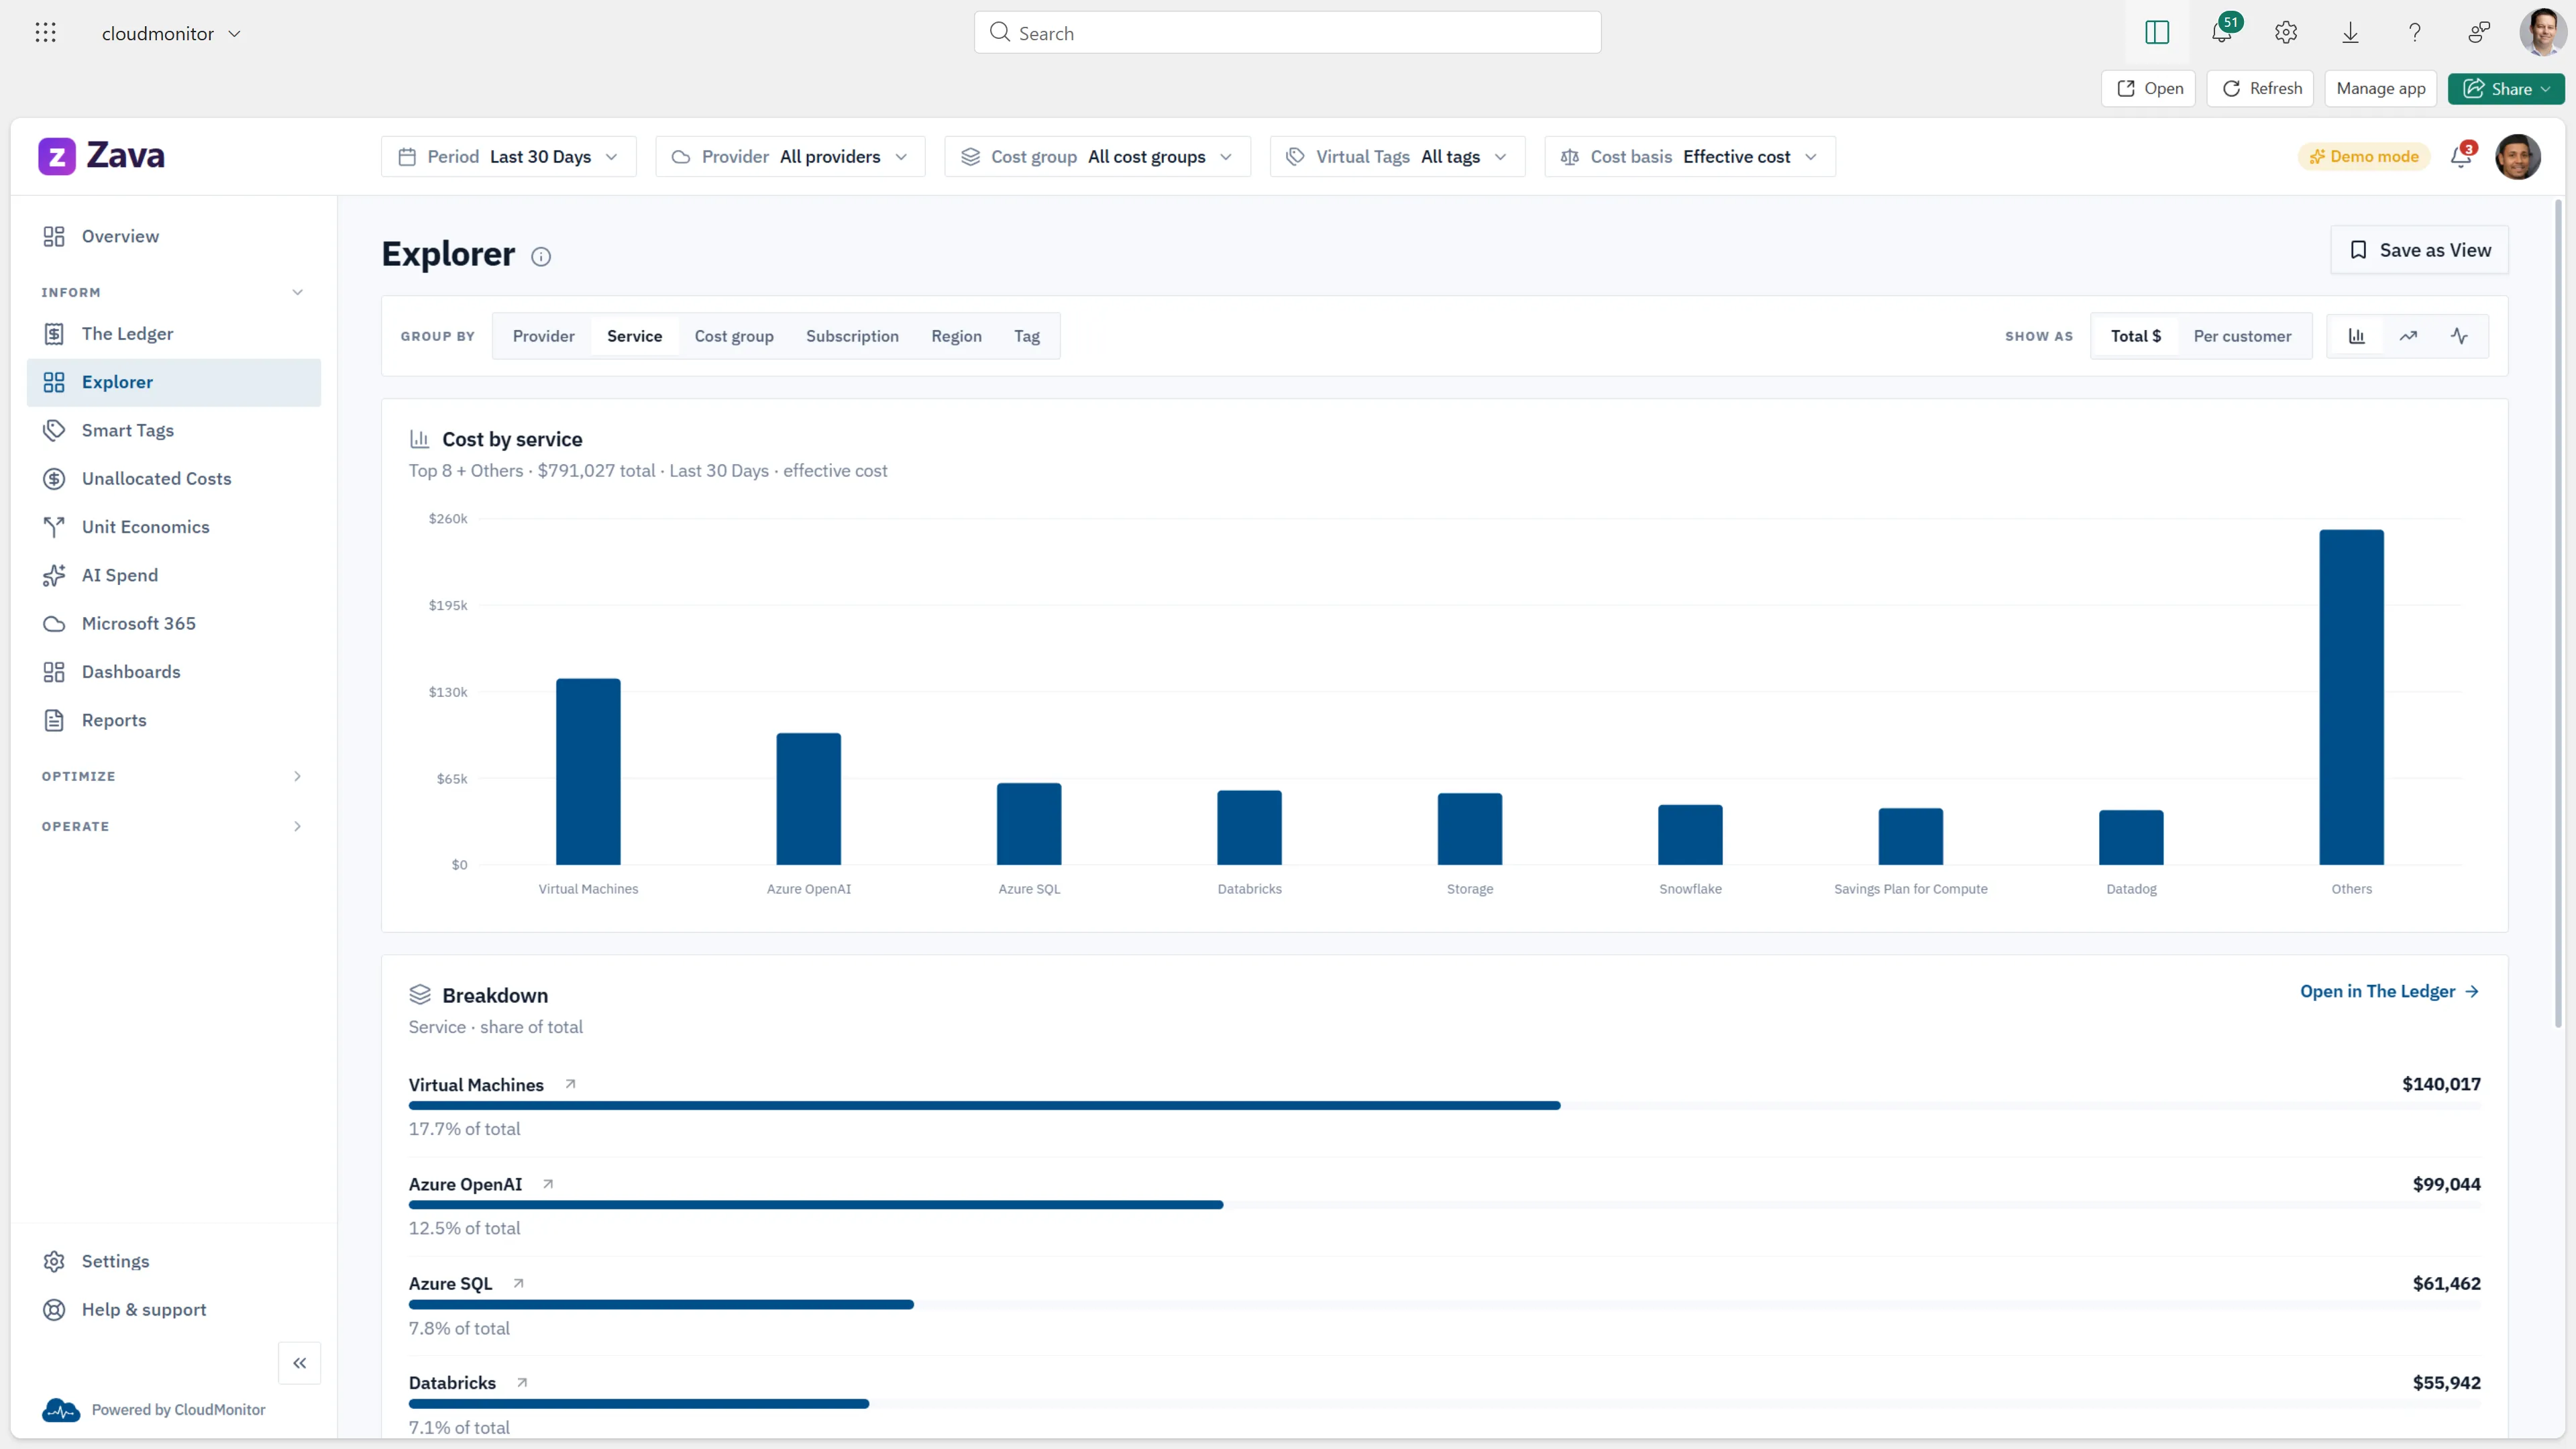Viewport: 2576px width, 1449px height.
Task: Click the feedback people icon in top bar
Action: (x=2479, y=33)
